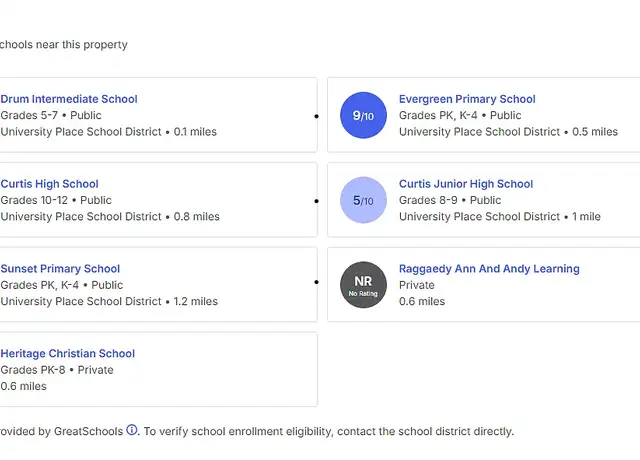Image resolution: width=640 pixels, height=460 pixels.
Task: Click Drum Intermediate's University Place School District text
Action: coord(81,132)
